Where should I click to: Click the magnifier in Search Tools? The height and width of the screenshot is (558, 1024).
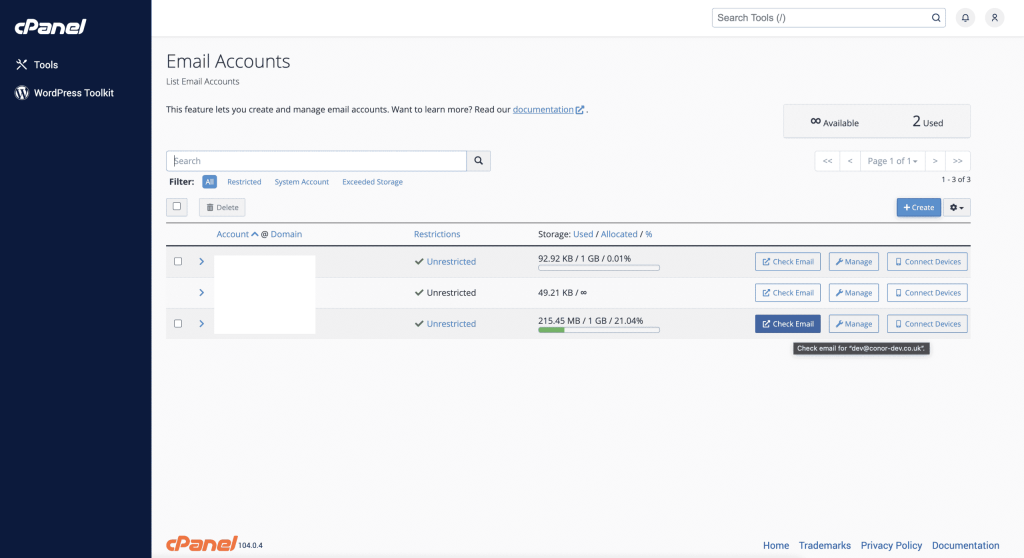click(936, 18)
